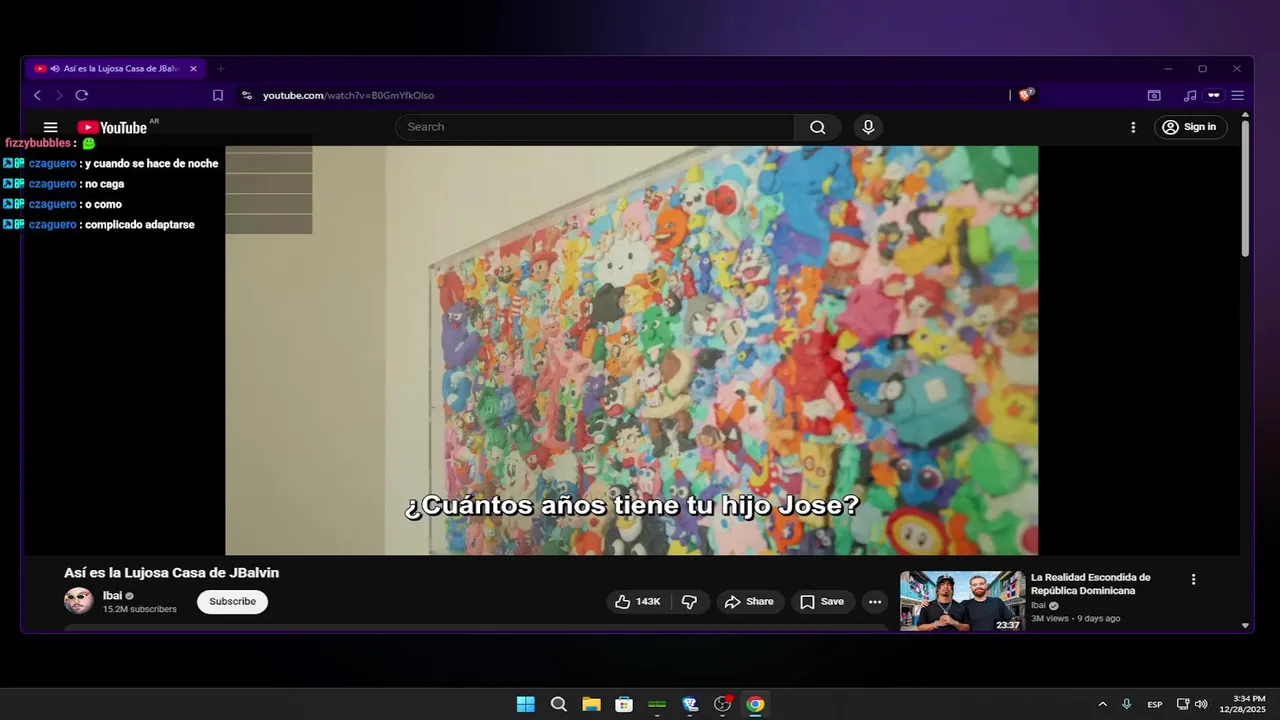The width and height of the screenshot is (1280, 720).
Task: Go to the YouTube home logo
Action: click(x=112, y=127)
